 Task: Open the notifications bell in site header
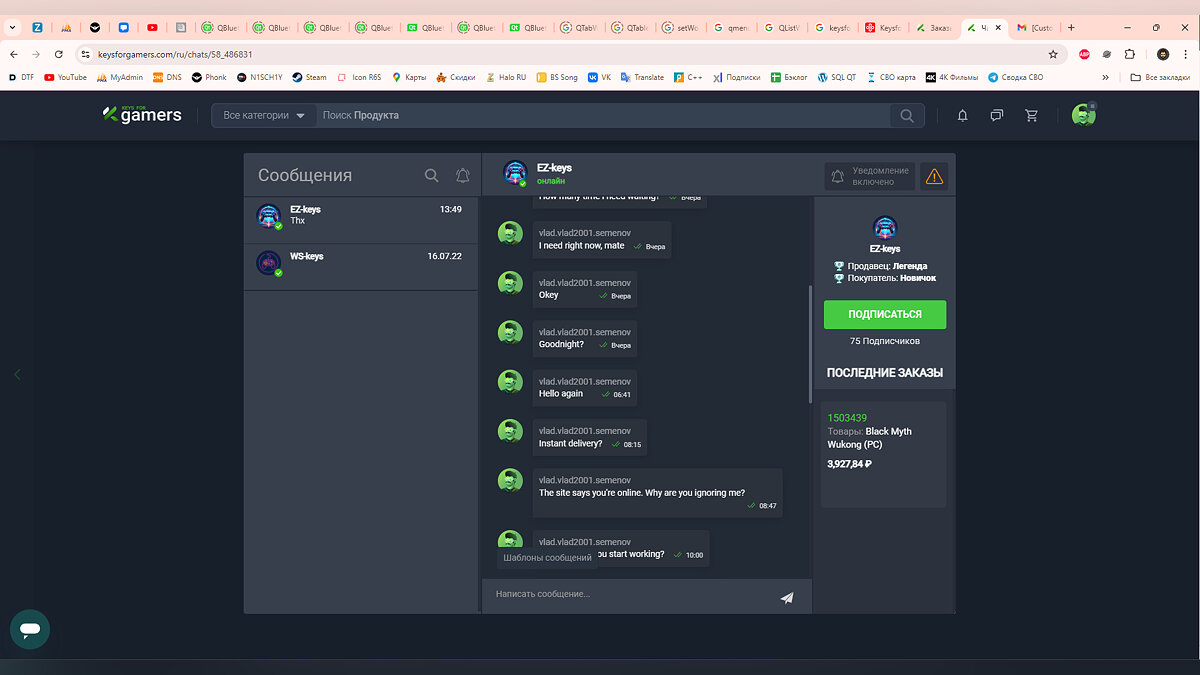(962, 116)
